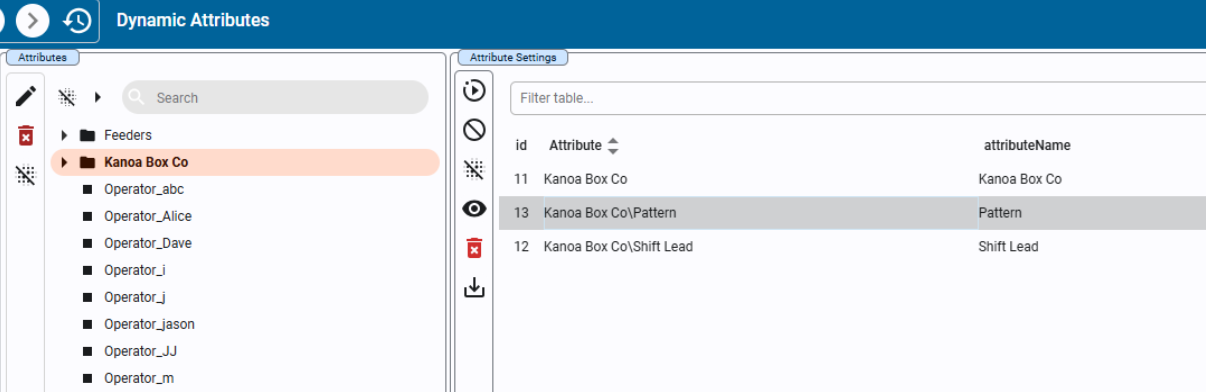Viewport: 1206px width, 392px height.
Task: Select the Feeders folder
Action: pyautogui.click(x=127, y=135)
